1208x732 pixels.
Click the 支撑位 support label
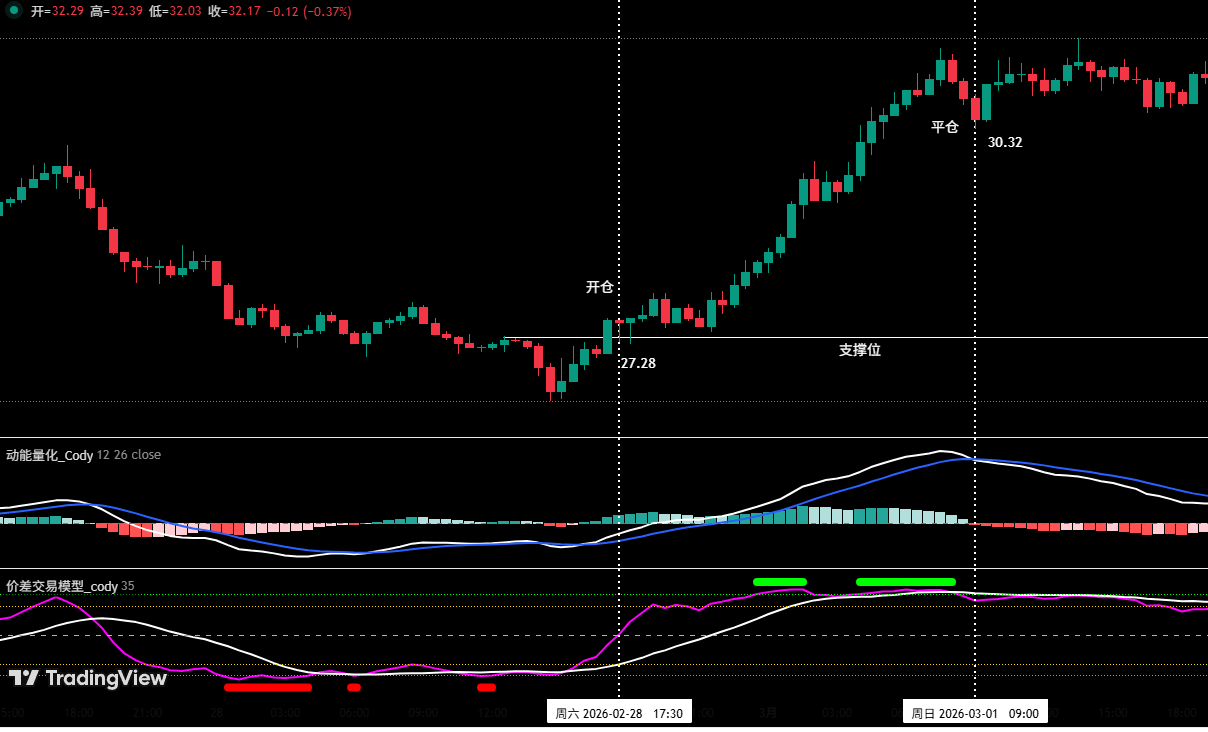tap(859, 350)
